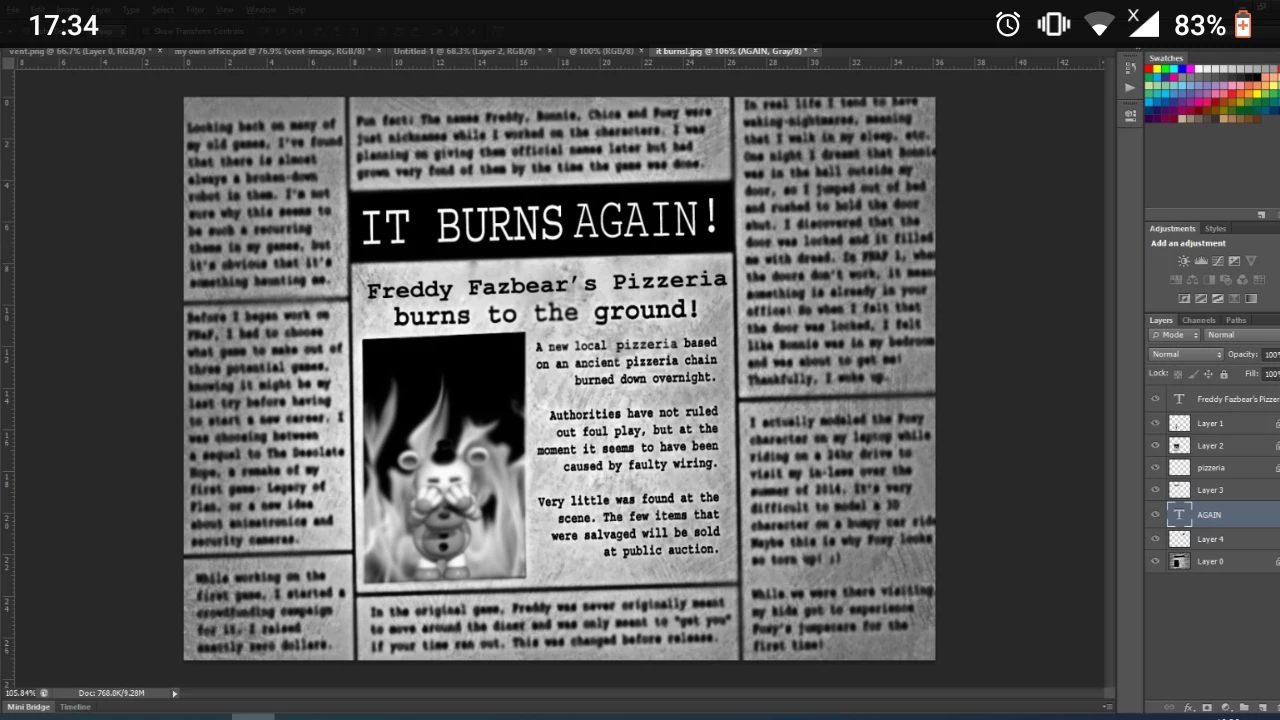Switch to it burns!.jpg document tab

pyautogui.click(x=732, y=51)
